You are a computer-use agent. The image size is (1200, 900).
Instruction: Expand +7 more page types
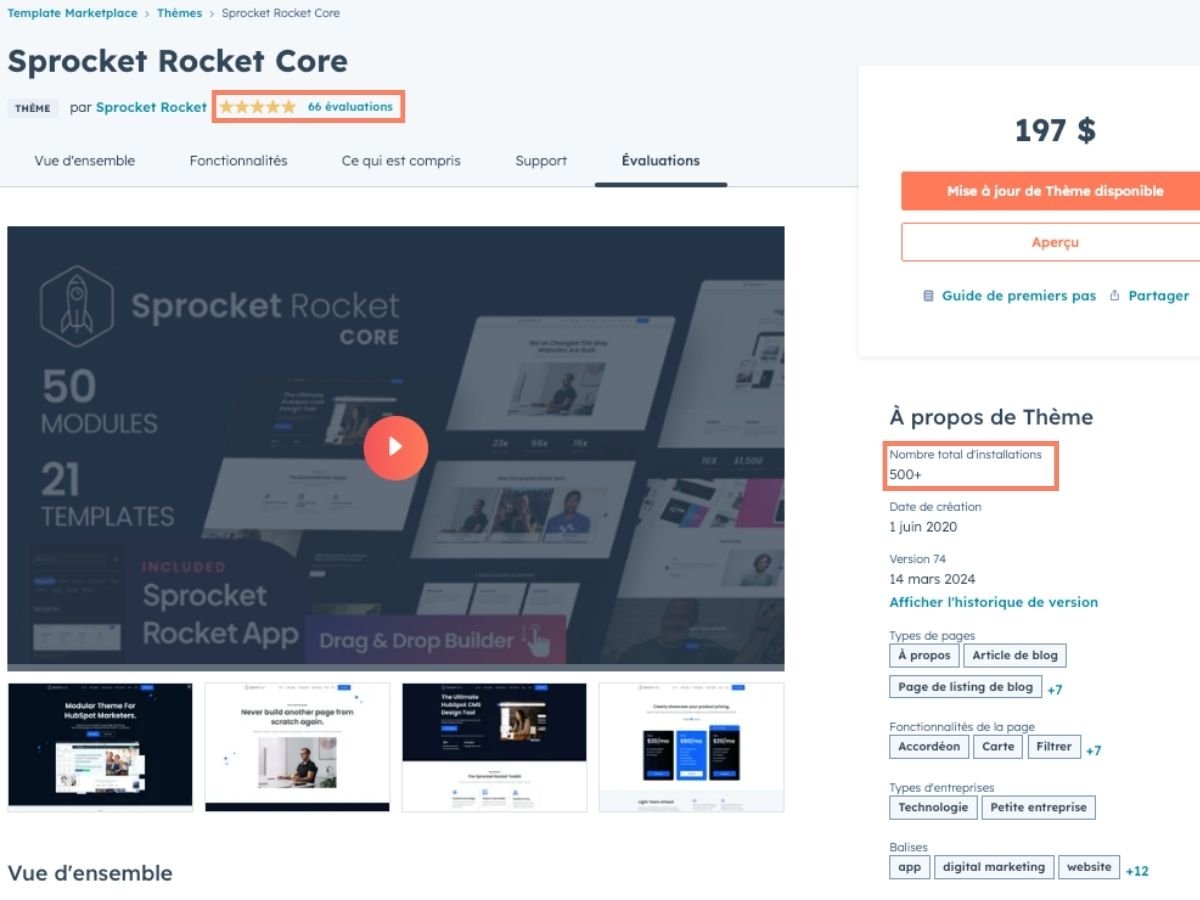[1055, 690]
